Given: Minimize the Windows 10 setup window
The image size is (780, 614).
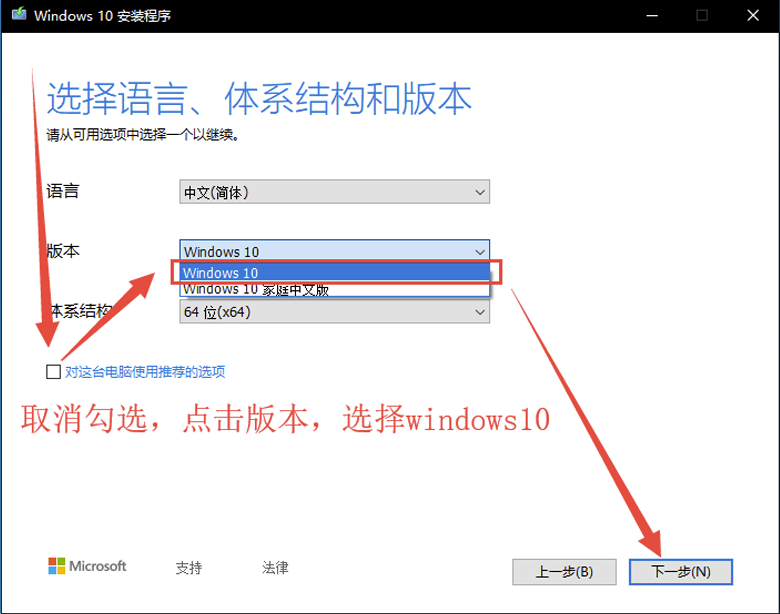Looking at the screenshot, I should (x=653, y=16).
